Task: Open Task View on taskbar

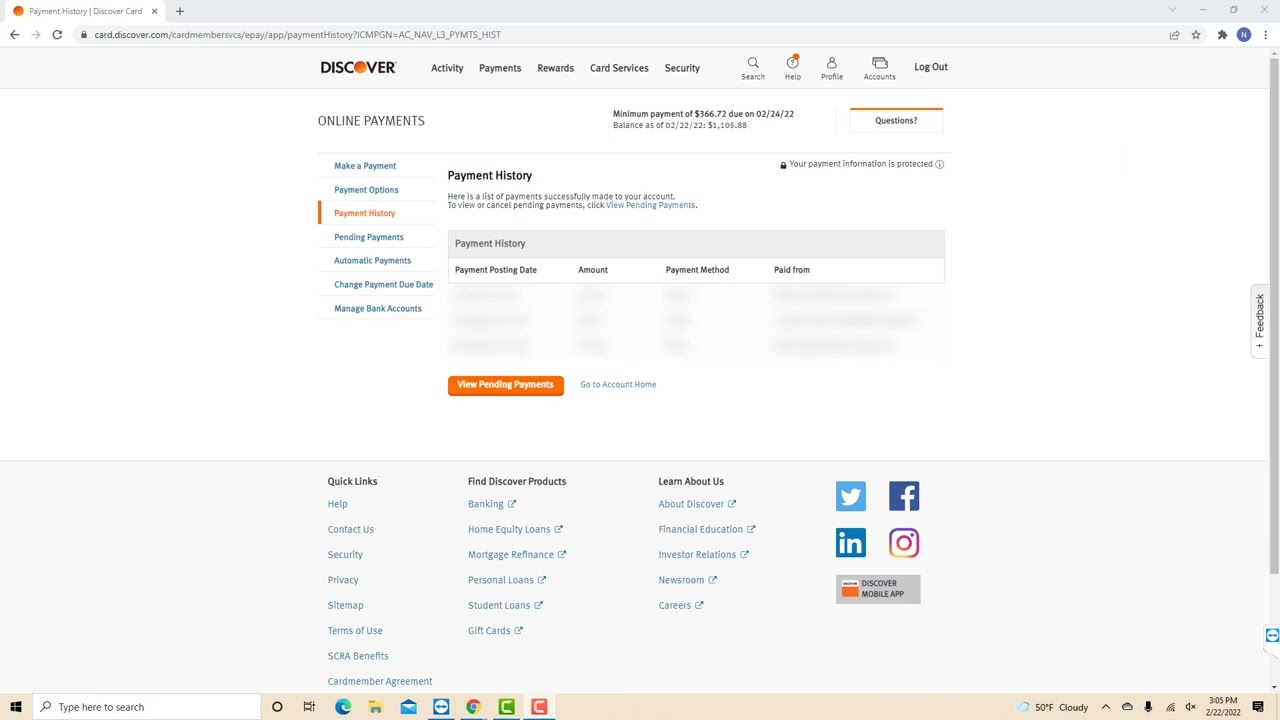Action: 309,707
